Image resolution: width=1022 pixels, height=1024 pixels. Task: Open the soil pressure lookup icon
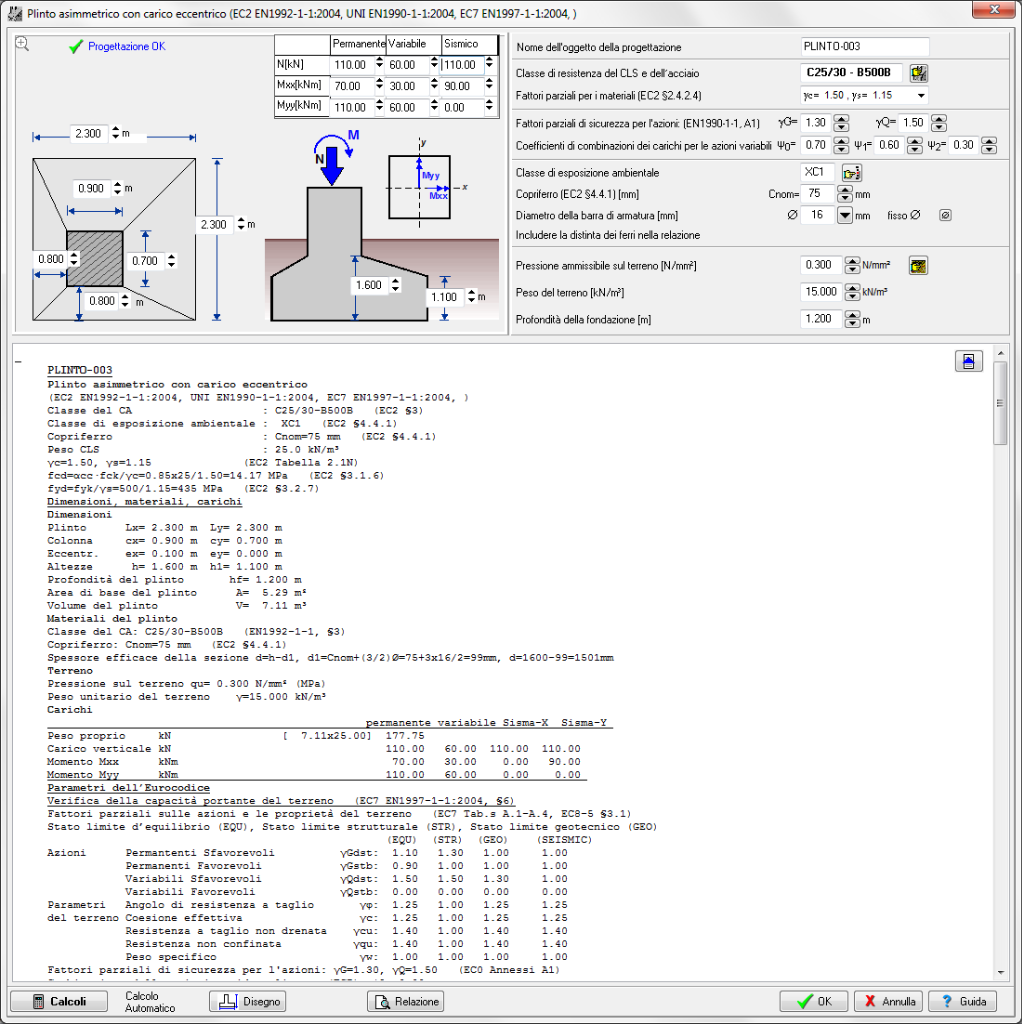coord(918,266)
